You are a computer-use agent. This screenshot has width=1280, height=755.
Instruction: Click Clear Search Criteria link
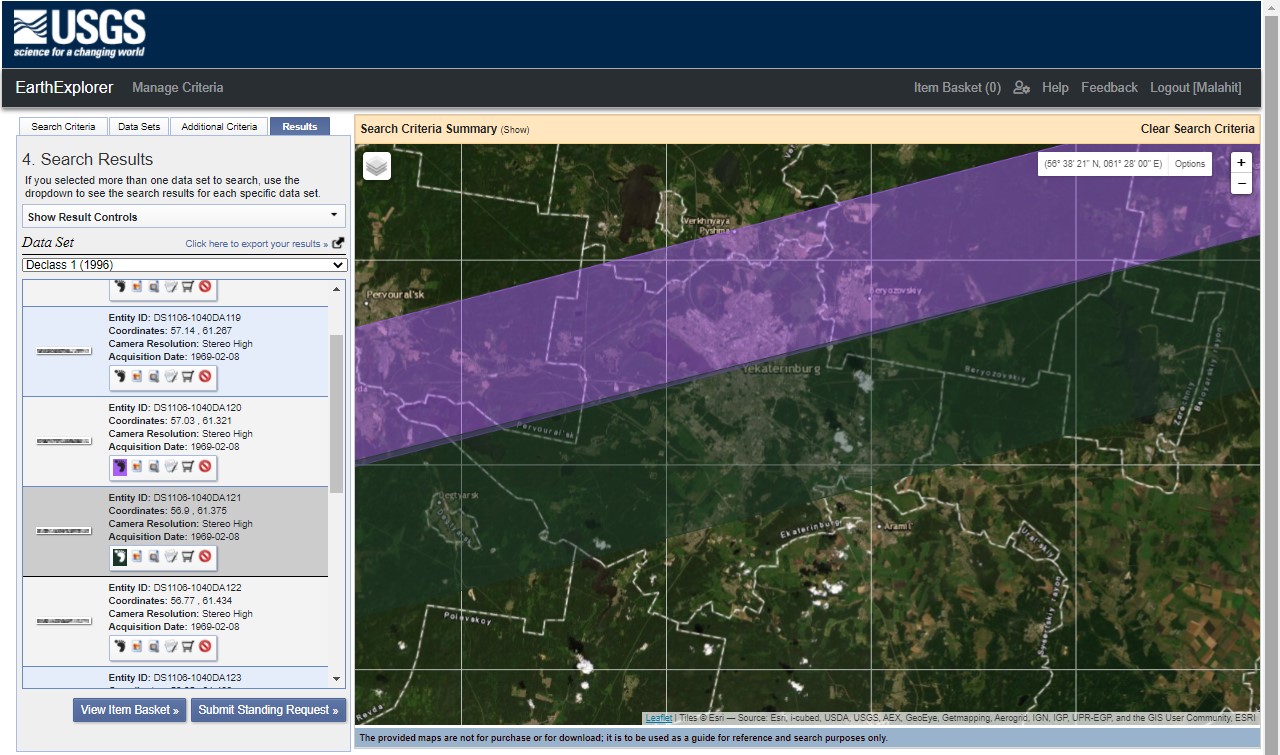pos(1197,129)
